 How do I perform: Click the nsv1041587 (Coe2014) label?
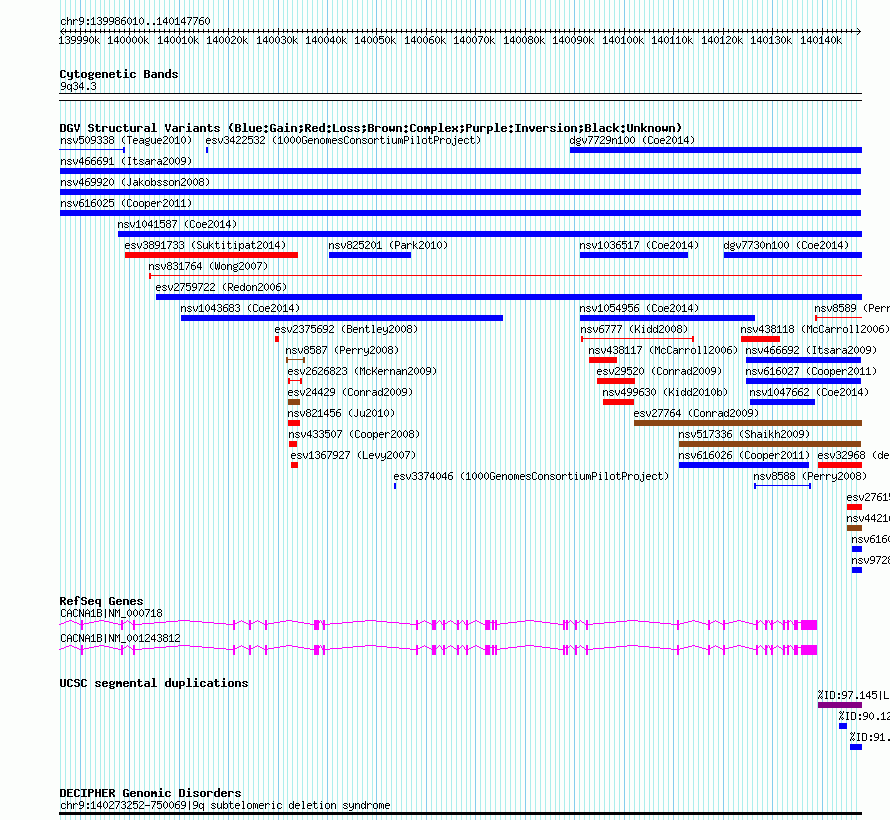(x=177, y=224)
